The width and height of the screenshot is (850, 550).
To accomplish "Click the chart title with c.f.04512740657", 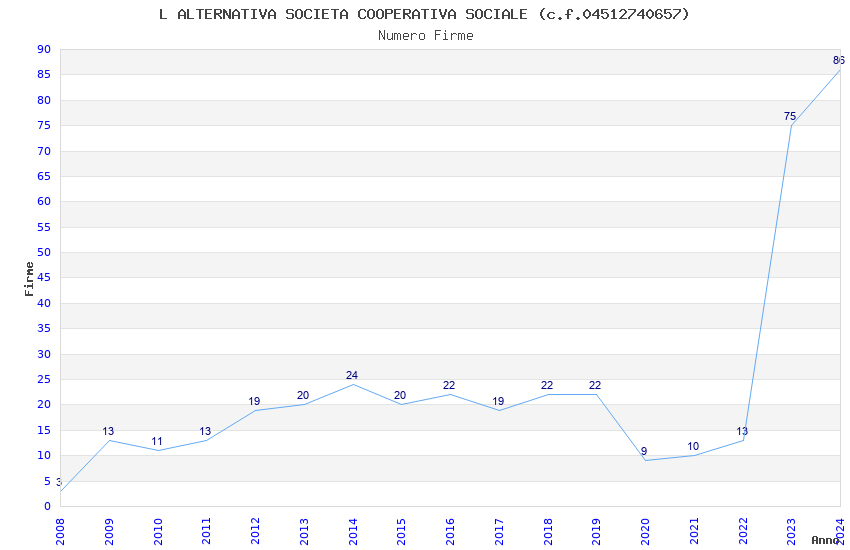I will 424,14.
